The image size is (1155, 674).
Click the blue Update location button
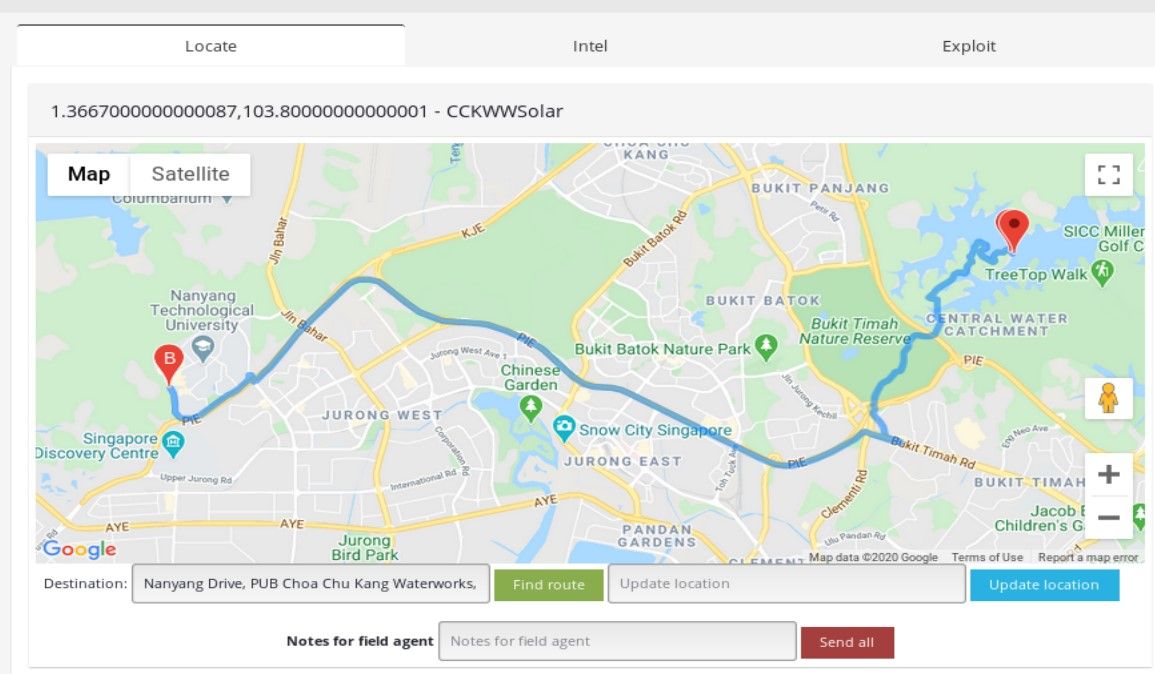click(x=1044, y=585)
